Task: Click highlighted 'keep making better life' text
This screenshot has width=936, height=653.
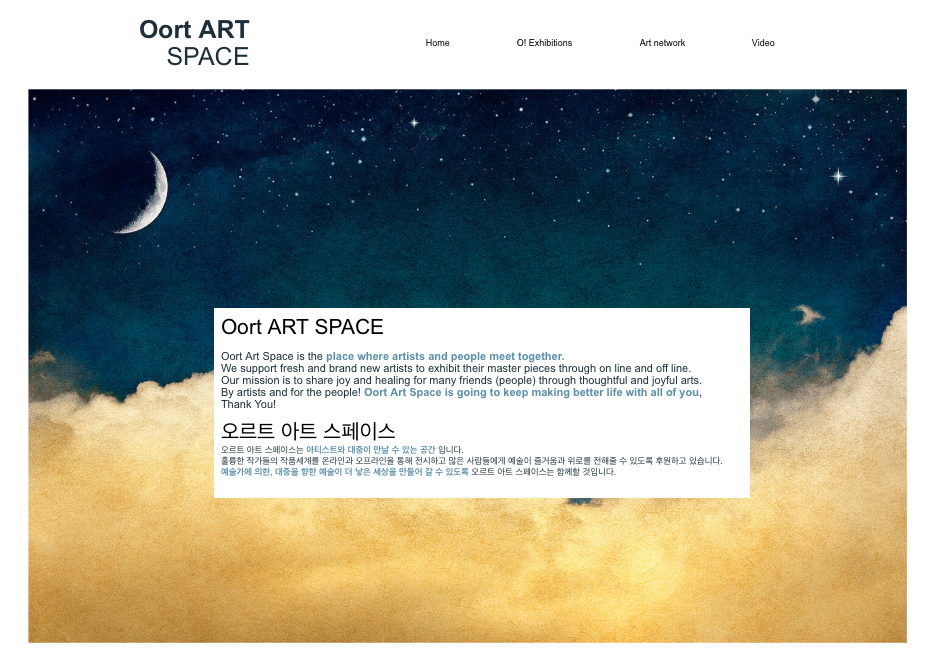Action: coord(531,392)
